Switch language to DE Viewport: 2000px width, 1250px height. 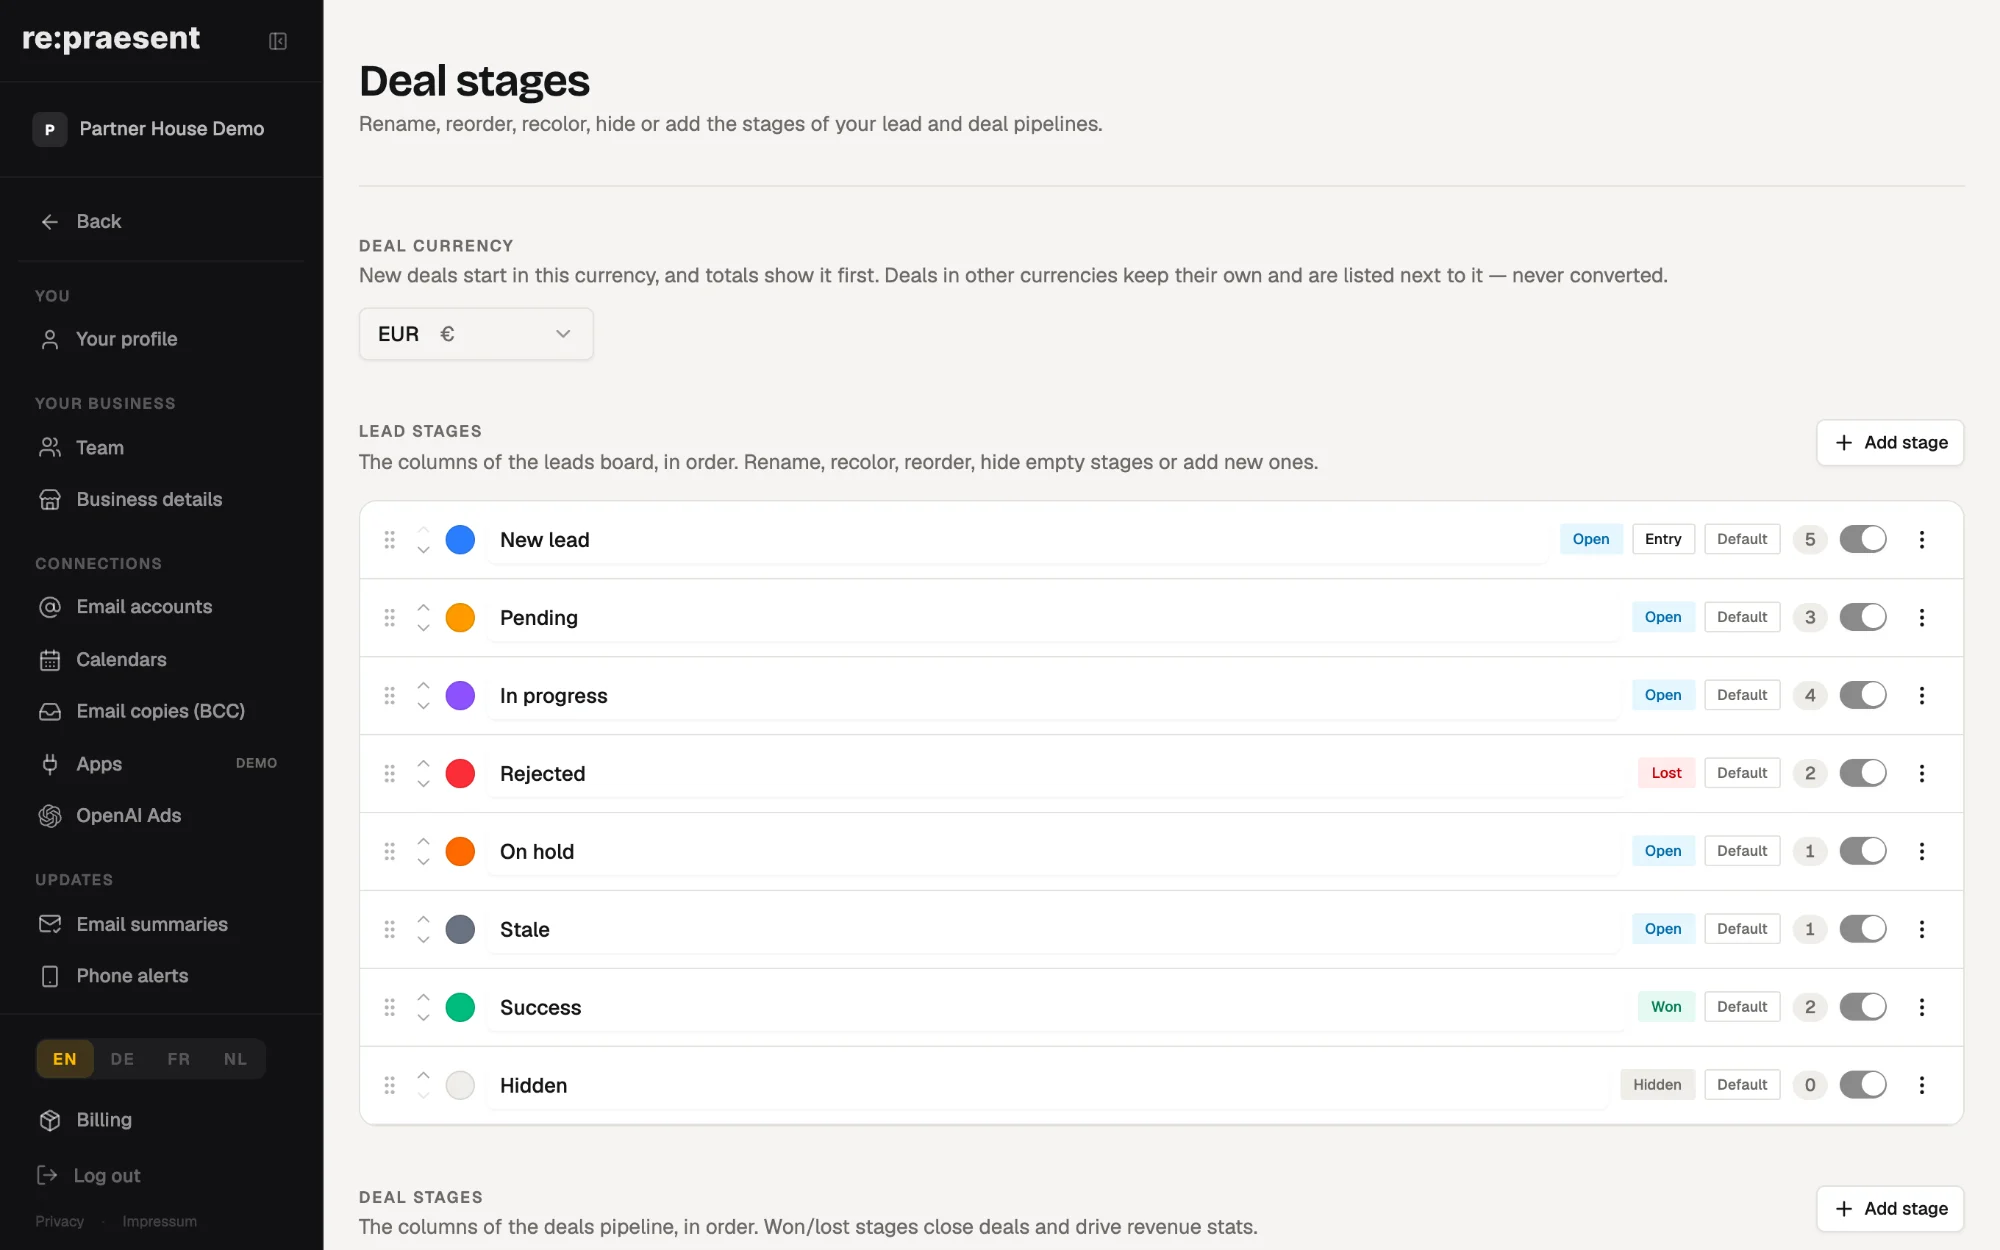[x=122, y=1060]
